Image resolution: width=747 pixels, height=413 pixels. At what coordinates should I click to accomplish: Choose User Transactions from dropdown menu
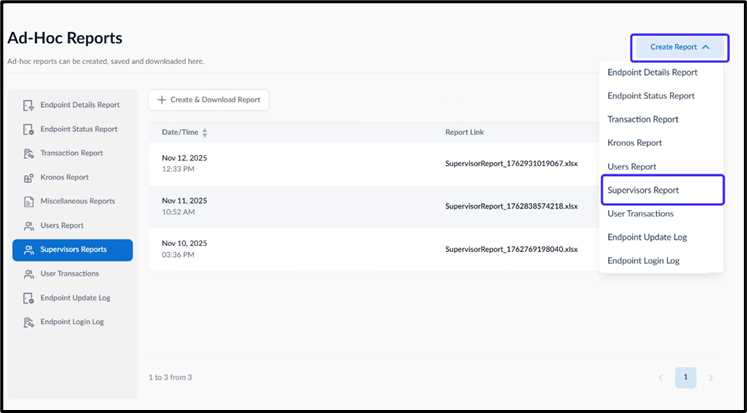tap(661, 213)
